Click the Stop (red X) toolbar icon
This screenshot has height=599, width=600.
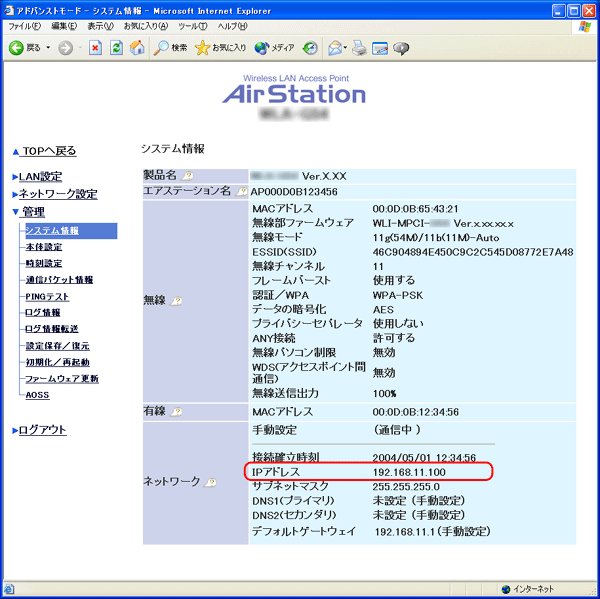coord(95,48)
